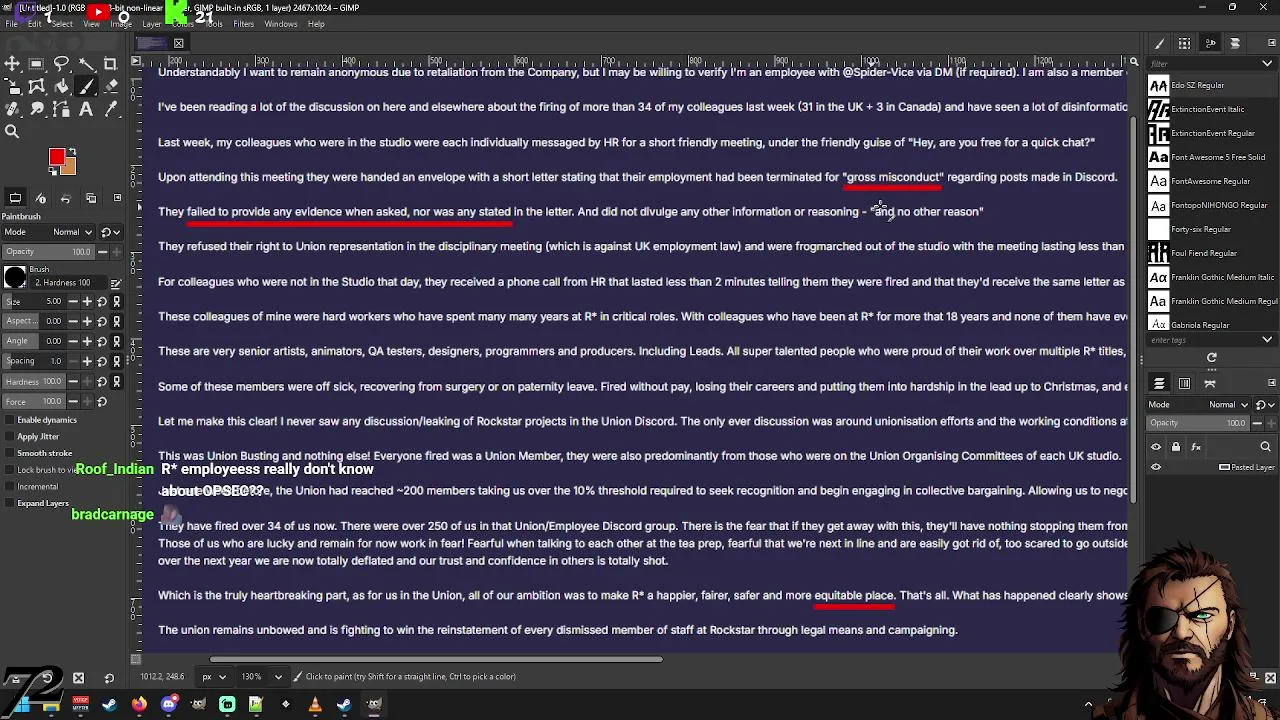Expand the enter tags dropdown arrow
This screenshot has height=720, width=1280.
pyautogui.click(x=1267, y=340)
